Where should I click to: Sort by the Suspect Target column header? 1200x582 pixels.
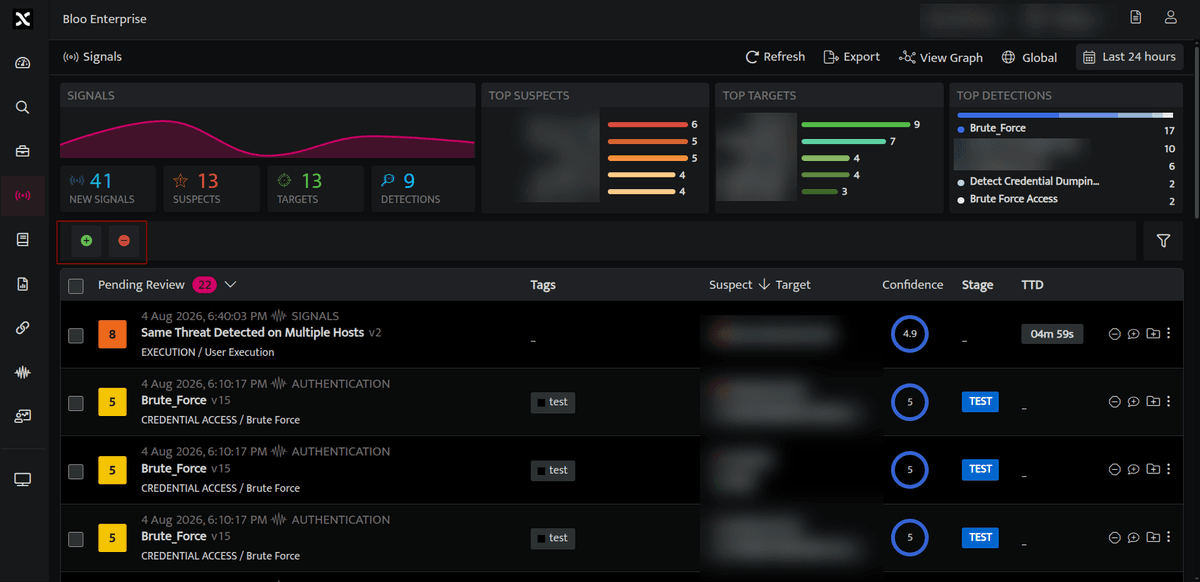click(760, 285)
